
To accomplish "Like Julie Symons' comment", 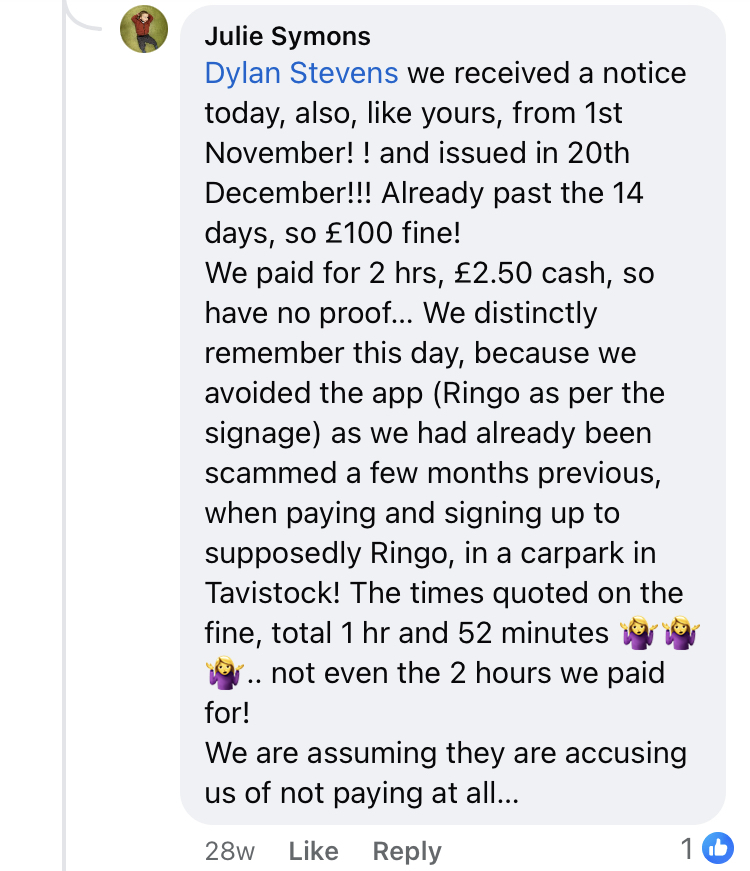I will (x=313, y=850).
